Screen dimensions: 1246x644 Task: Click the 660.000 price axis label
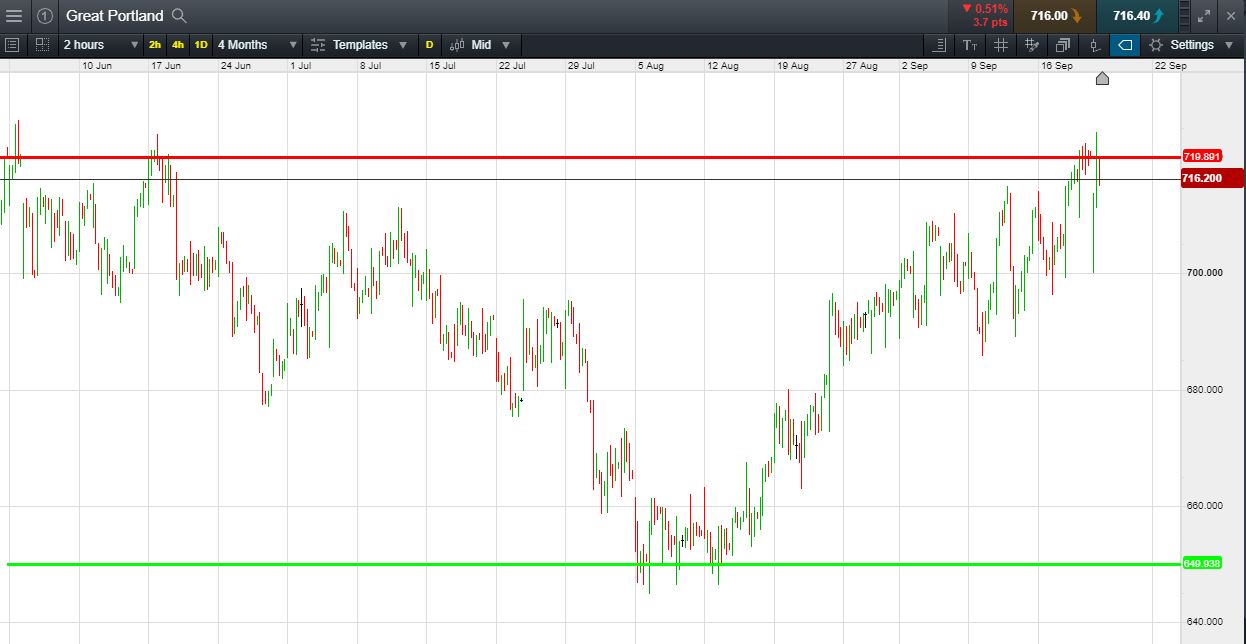click(x=1204, y=506)
